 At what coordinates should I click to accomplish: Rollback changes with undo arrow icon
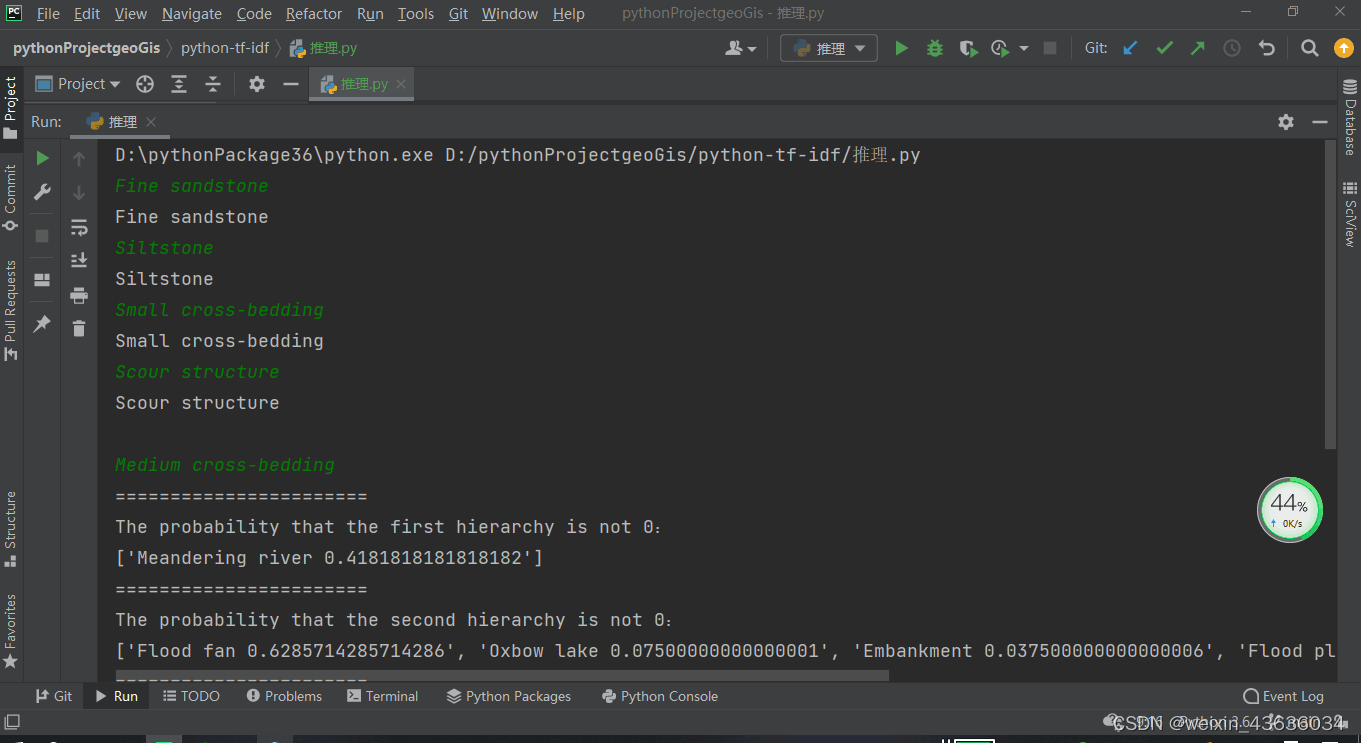click(1267, 48)
